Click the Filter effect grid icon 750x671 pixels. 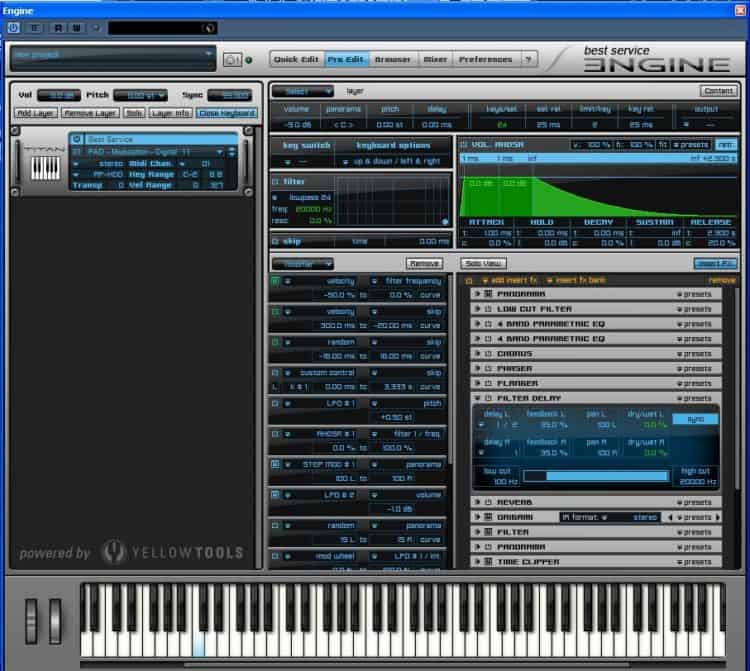[x=488, y=532]
